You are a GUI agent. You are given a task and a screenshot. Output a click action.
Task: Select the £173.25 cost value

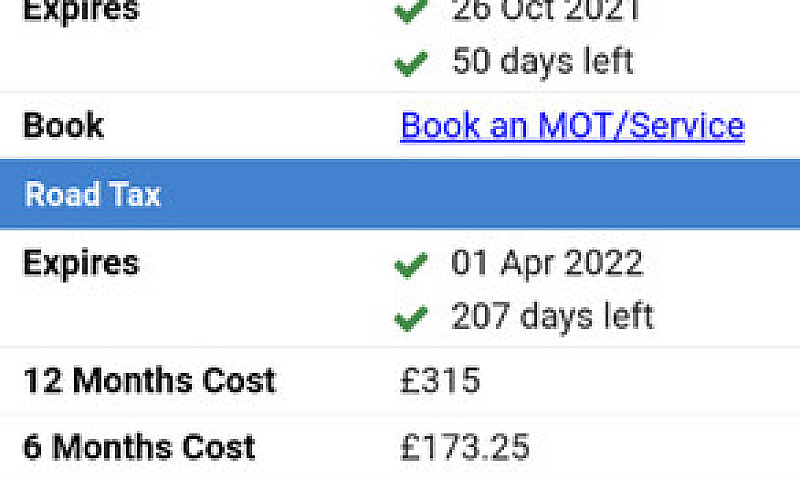click(x=465, y=447)
